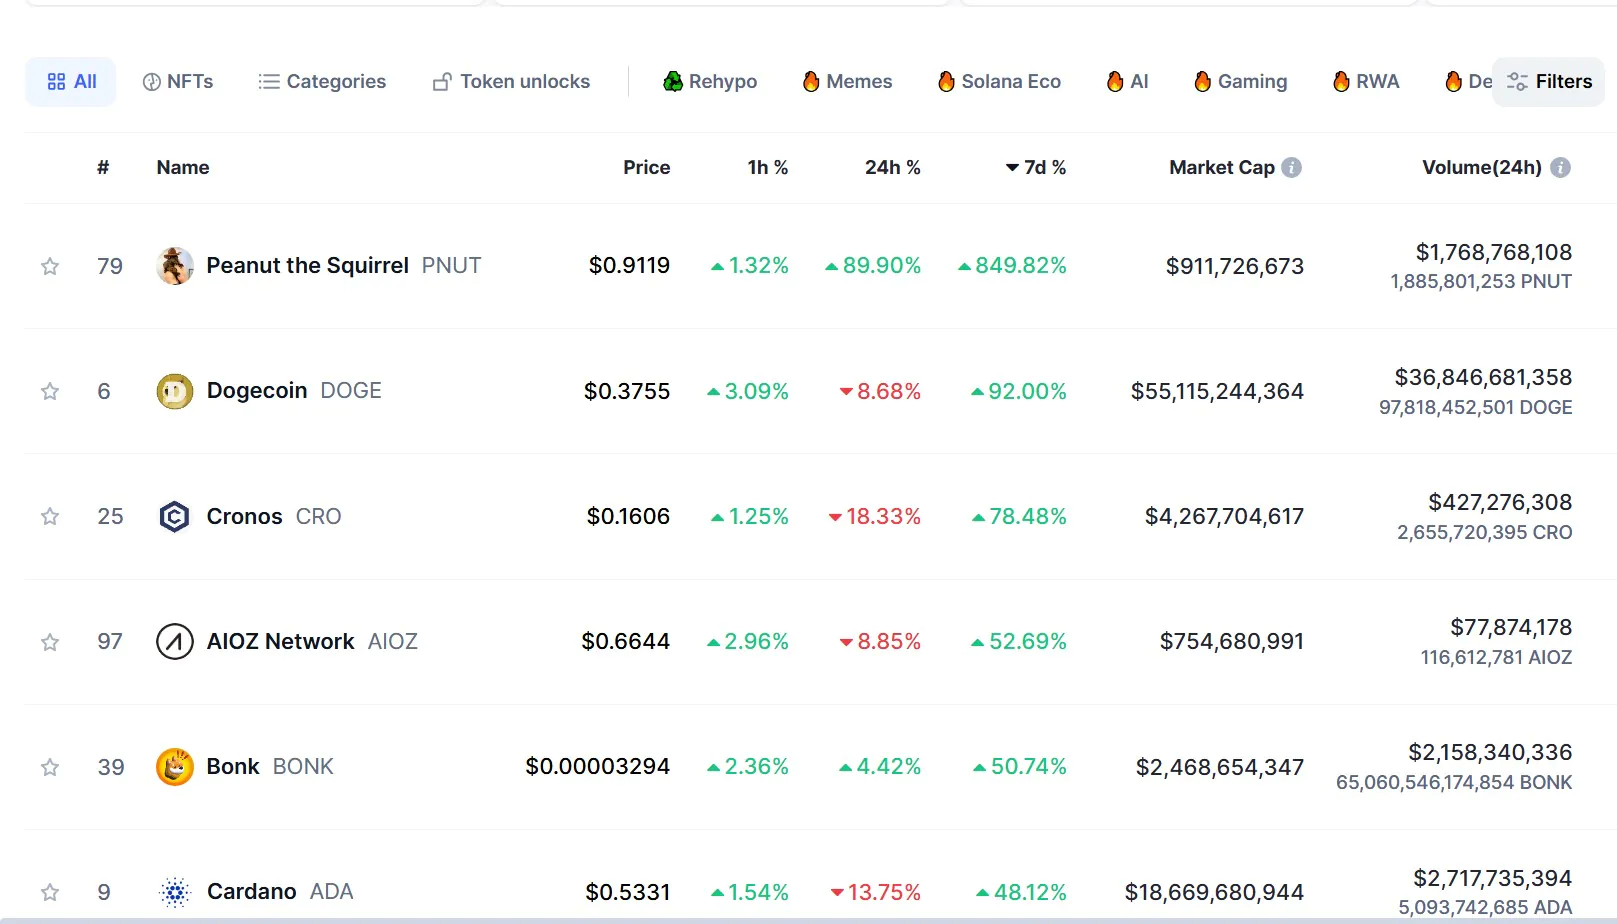
Task: Switch to the NFTs tab
Action: tap(178, 82)
